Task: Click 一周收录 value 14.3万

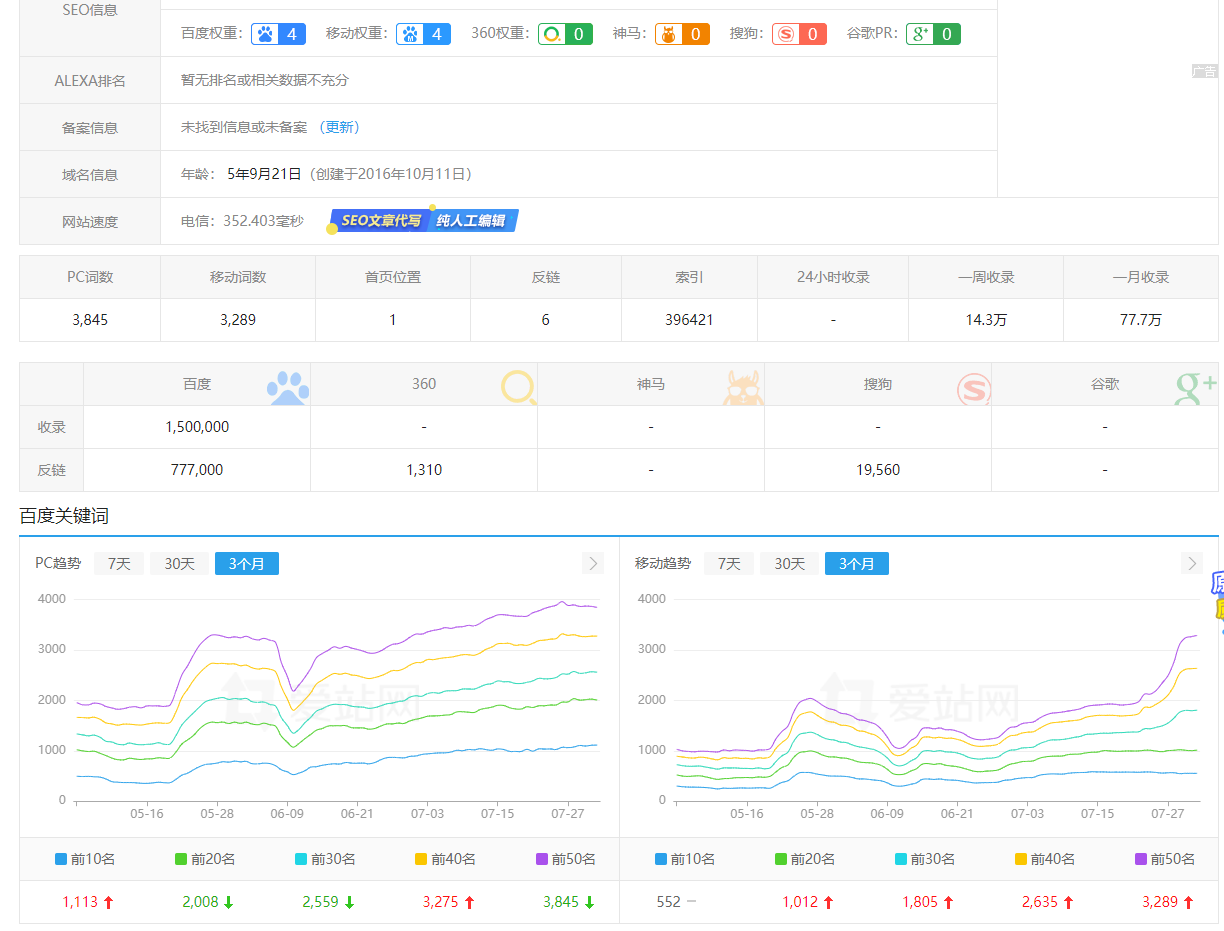Action: click(x=986, y=320)
